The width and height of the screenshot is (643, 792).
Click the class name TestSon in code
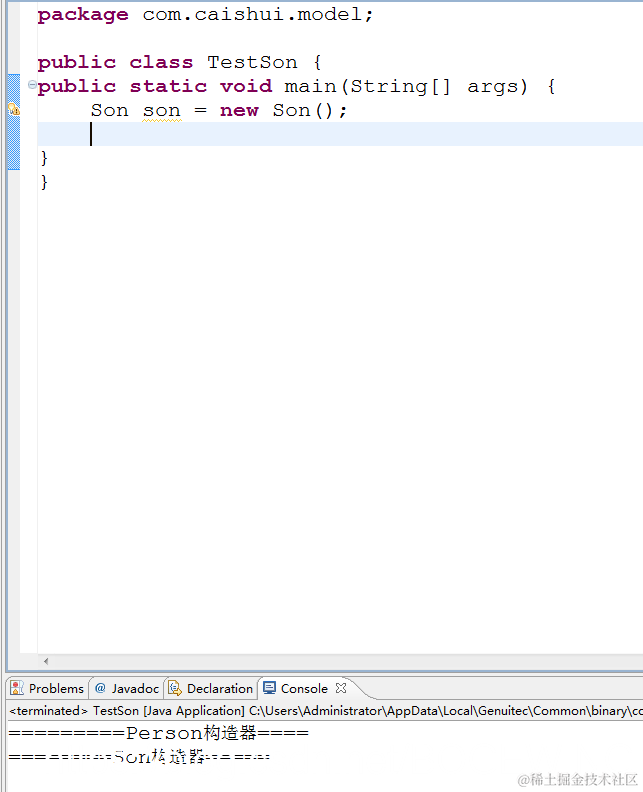click(253, 62)
